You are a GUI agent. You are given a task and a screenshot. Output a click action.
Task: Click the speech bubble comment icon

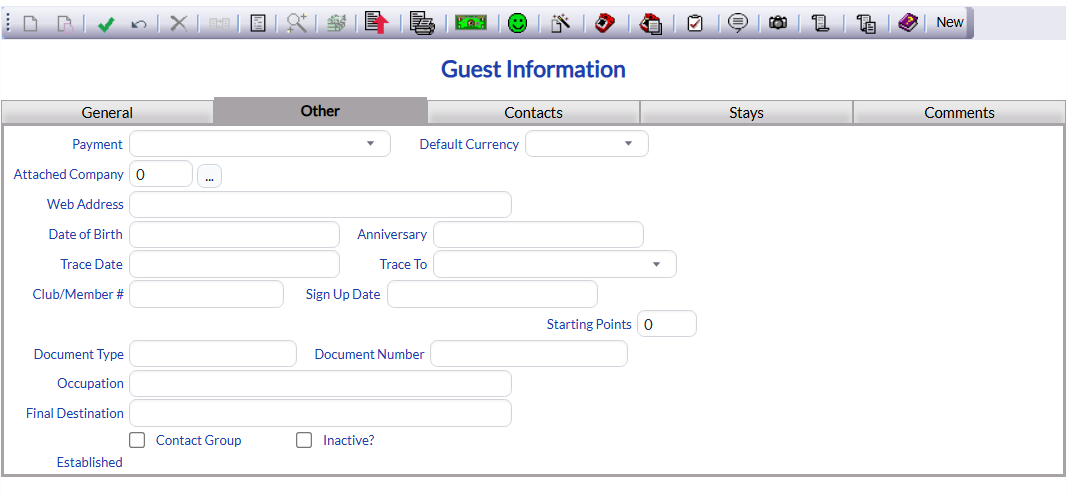tap(738, 24)
